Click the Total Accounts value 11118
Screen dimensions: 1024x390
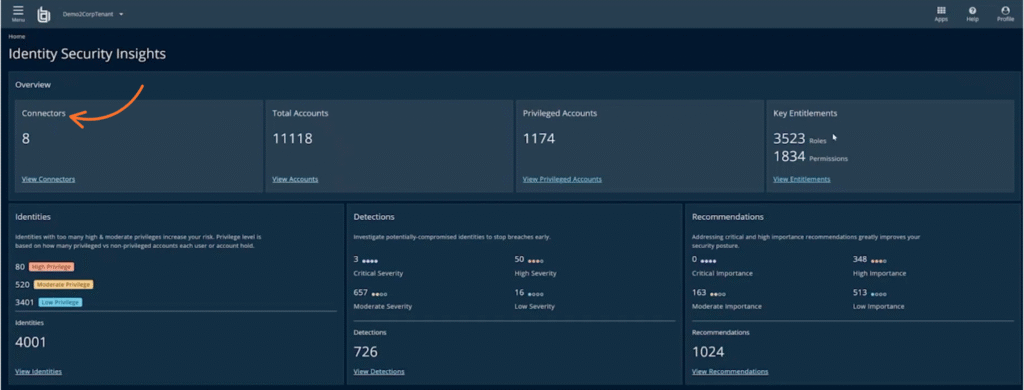(292, 138)
